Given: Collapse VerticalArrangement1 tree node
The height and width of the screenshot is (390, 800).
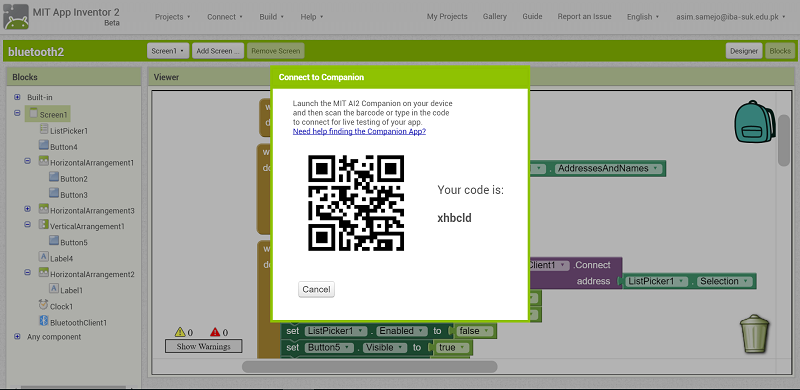Looking at the screenshot, I should point(28,225).
